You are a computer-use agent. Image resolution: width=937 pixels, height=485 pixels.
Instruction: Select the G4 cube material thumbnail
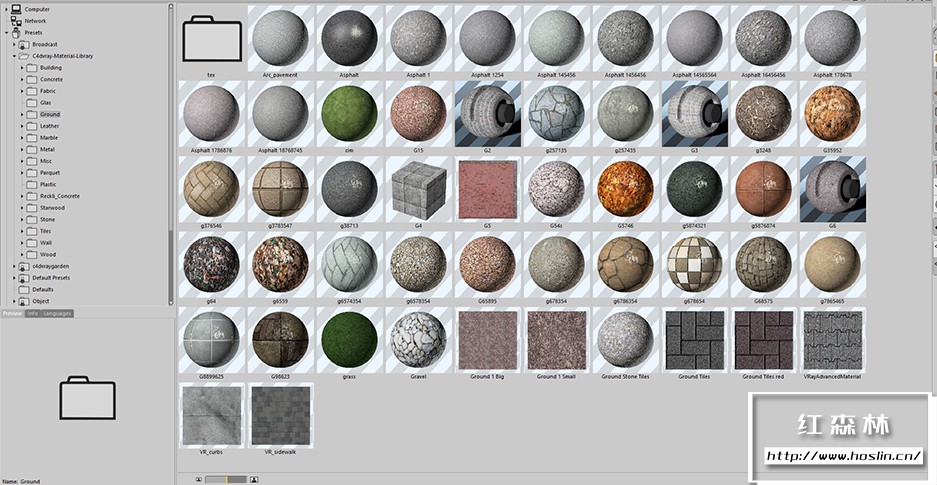coord(418,189)
